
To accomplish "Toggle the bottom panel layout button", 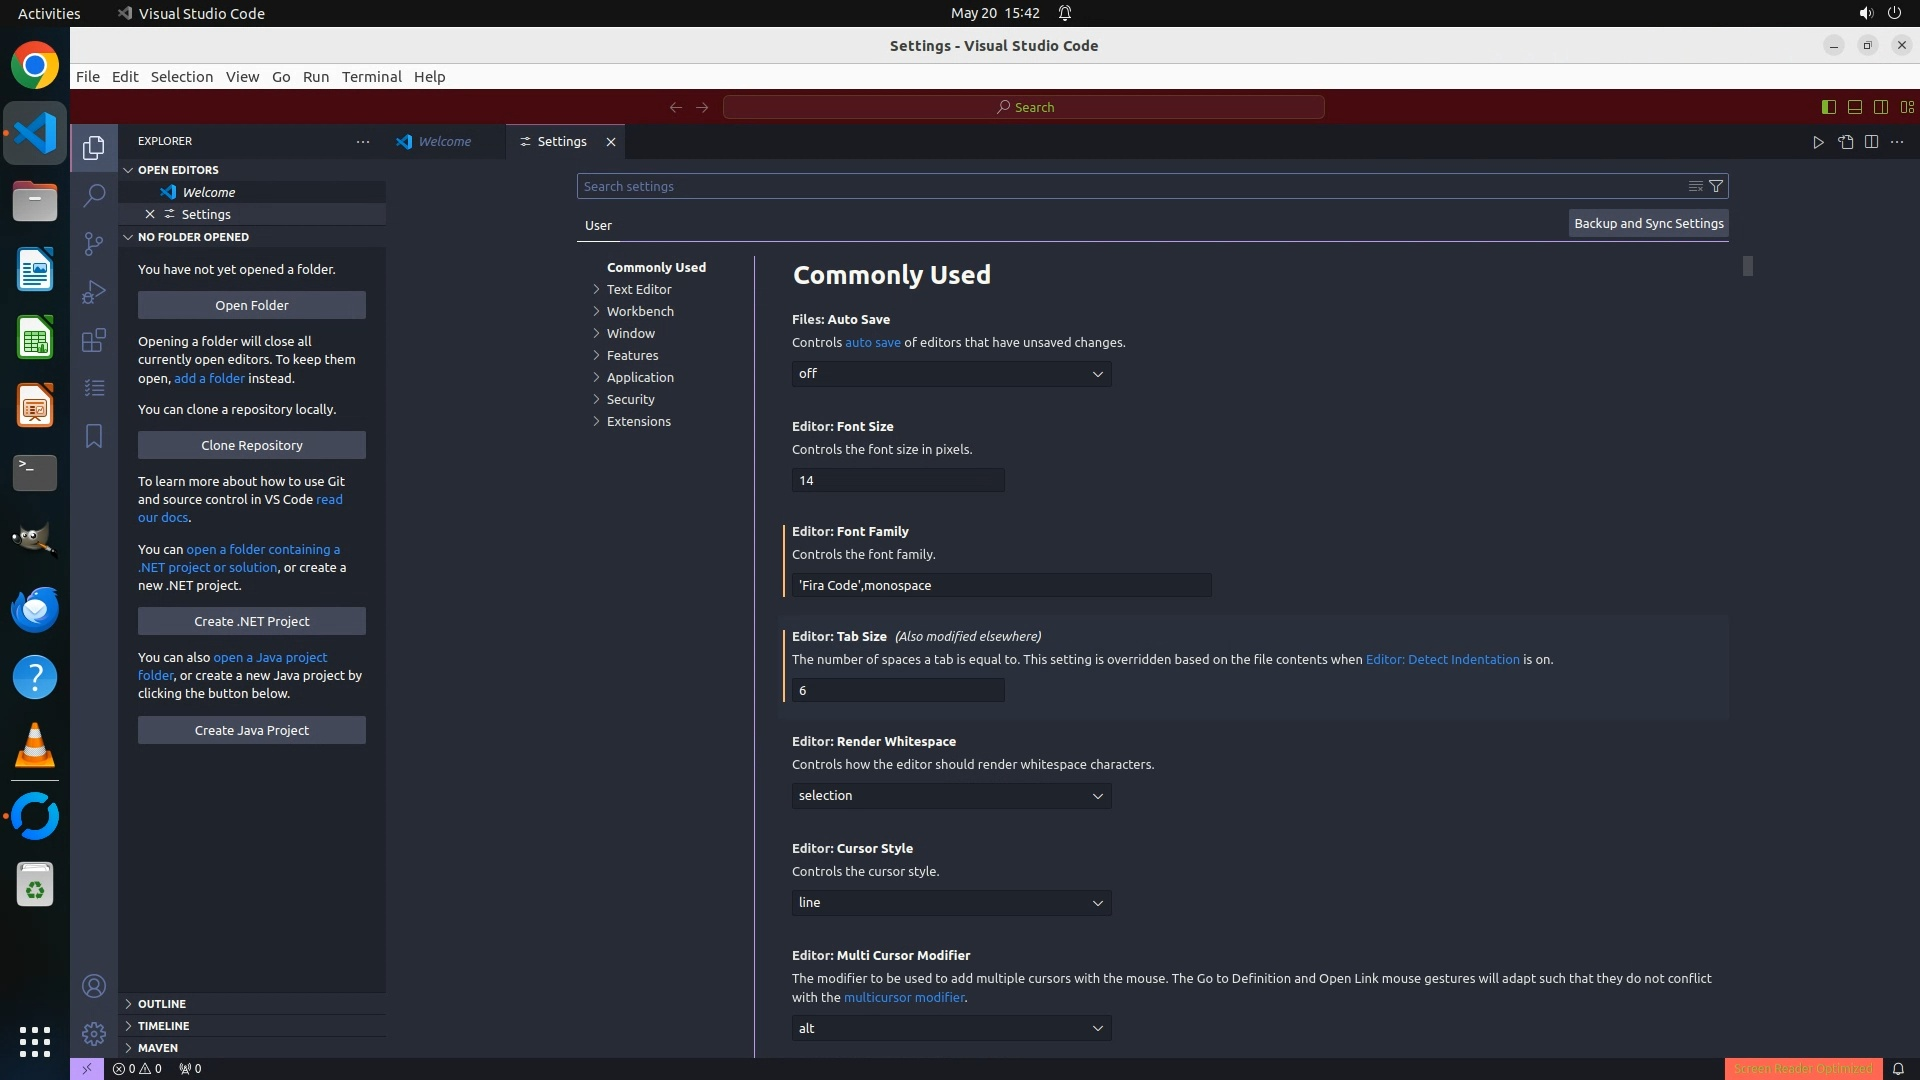I will (x=1854, y=107).
